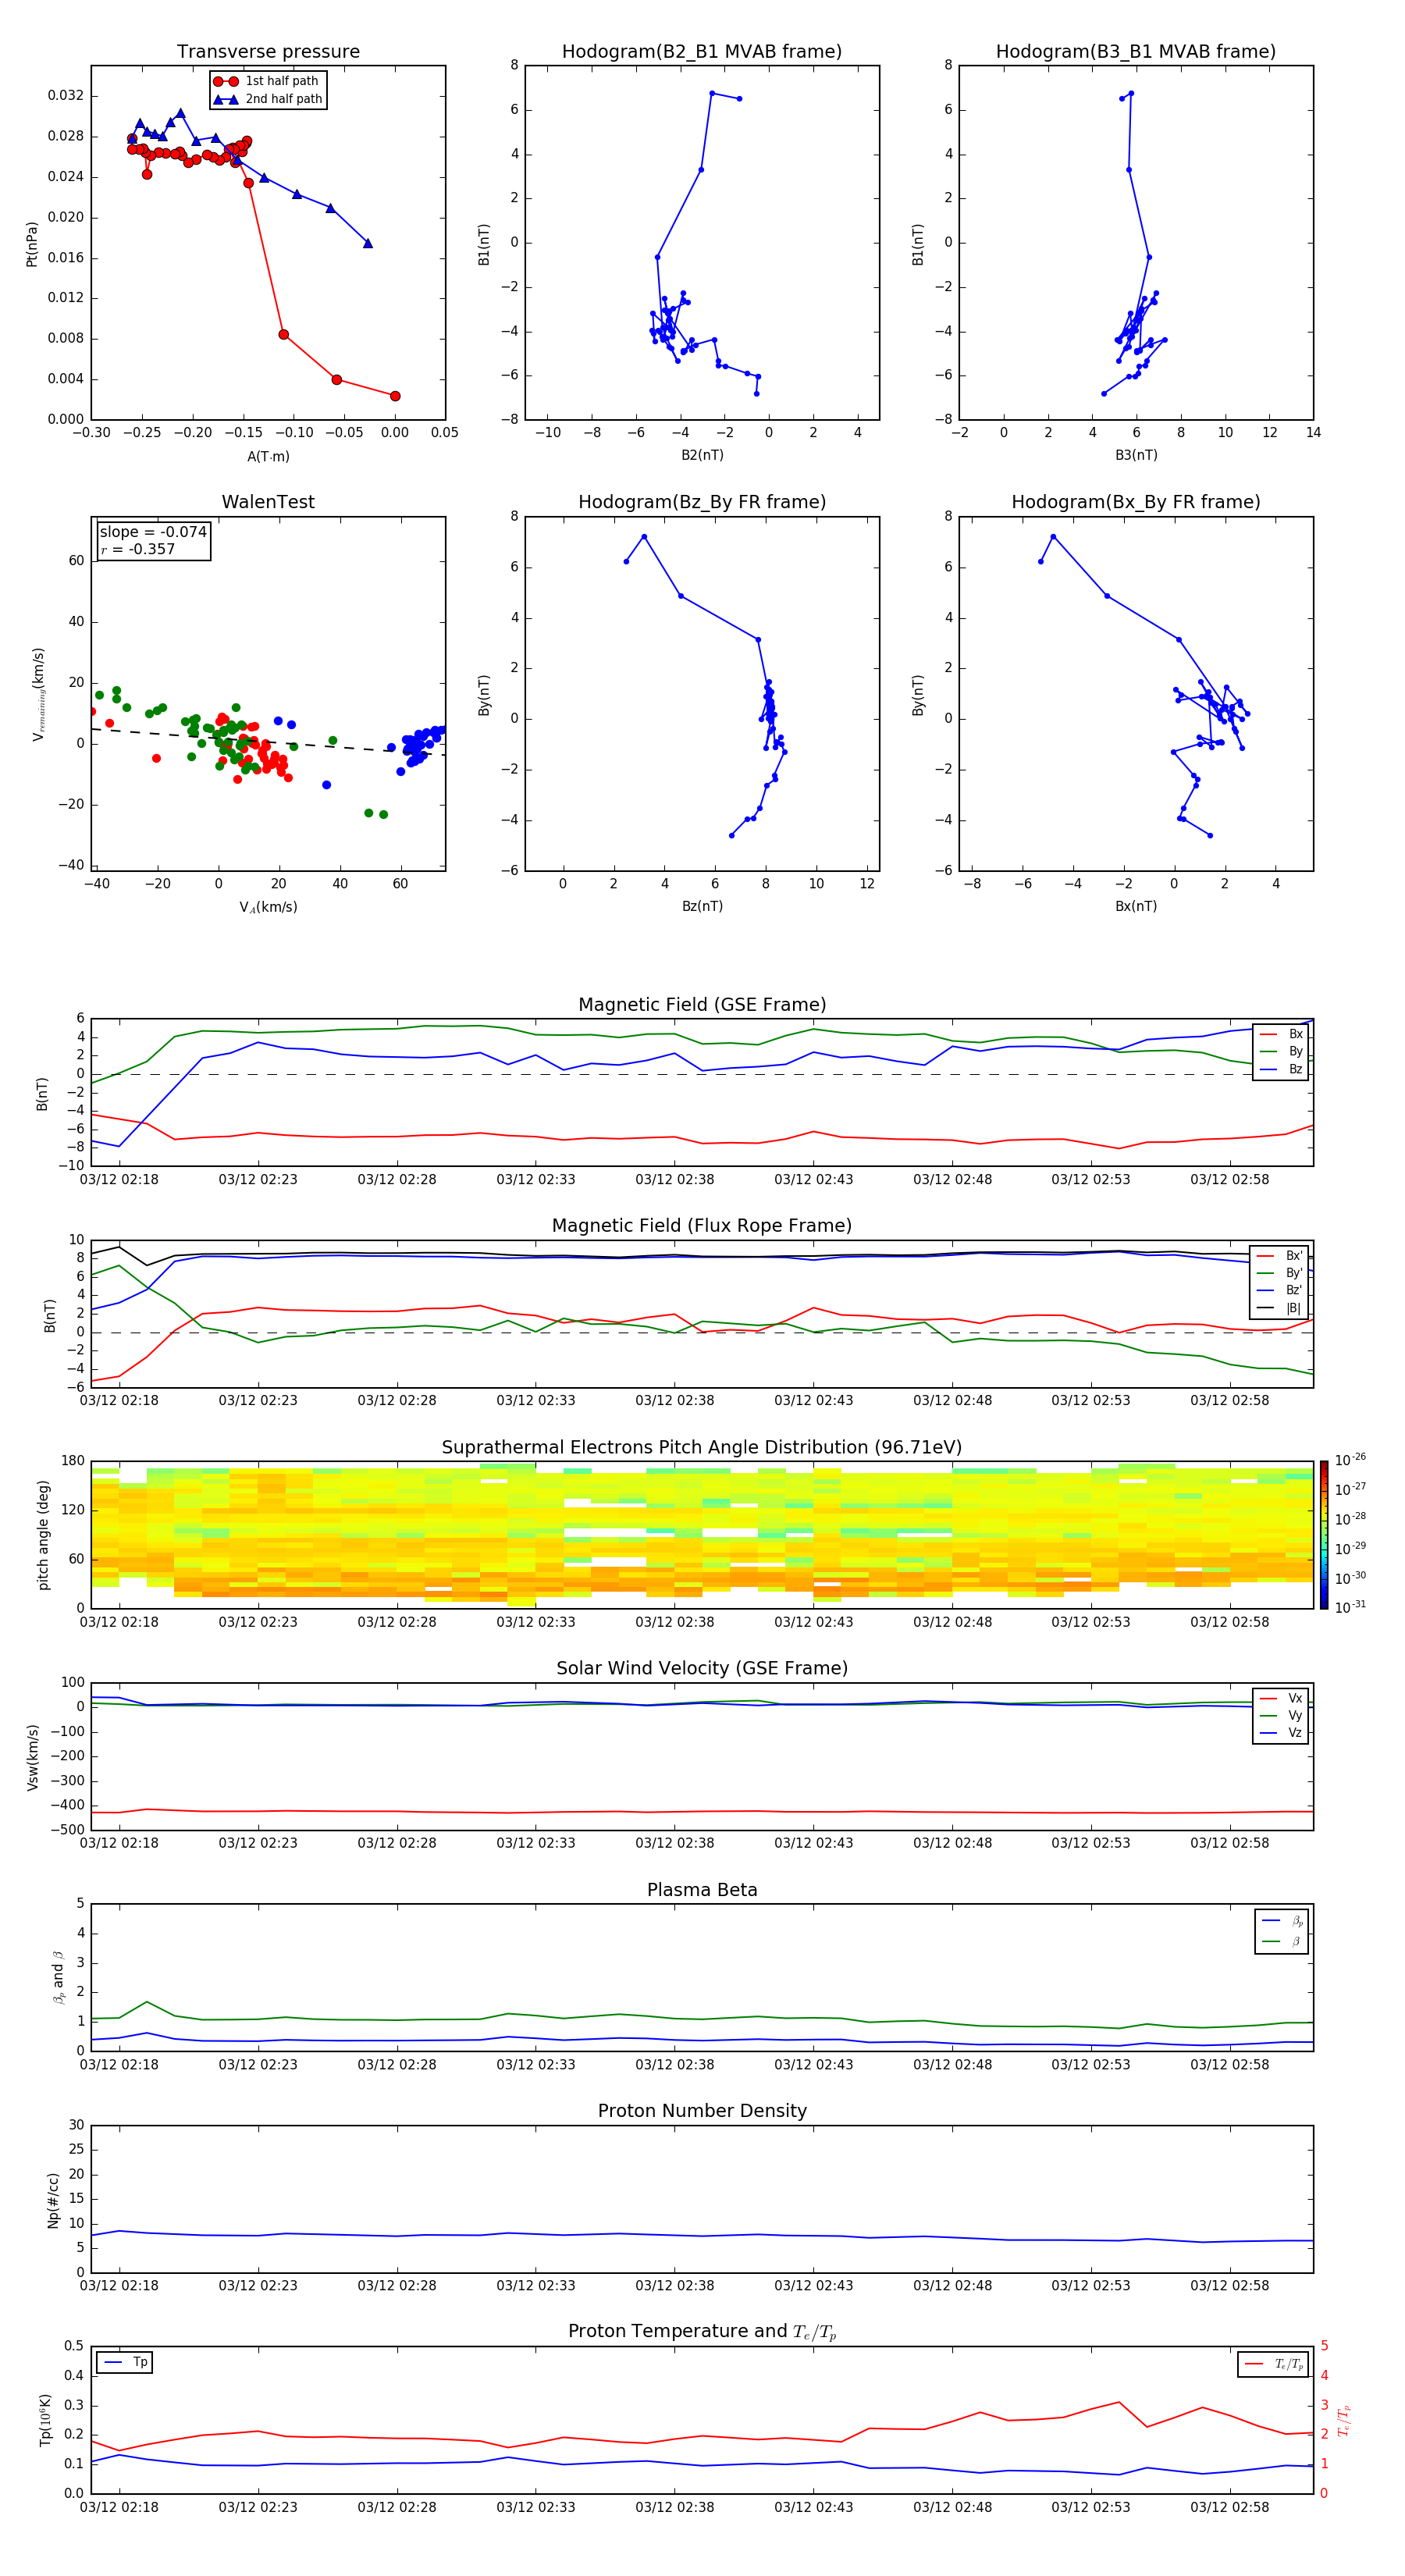This screenshot has width=1405, height=2576.
Task: Click "By'" in the Flux Rope legend
Action: click(1281, 1273)
